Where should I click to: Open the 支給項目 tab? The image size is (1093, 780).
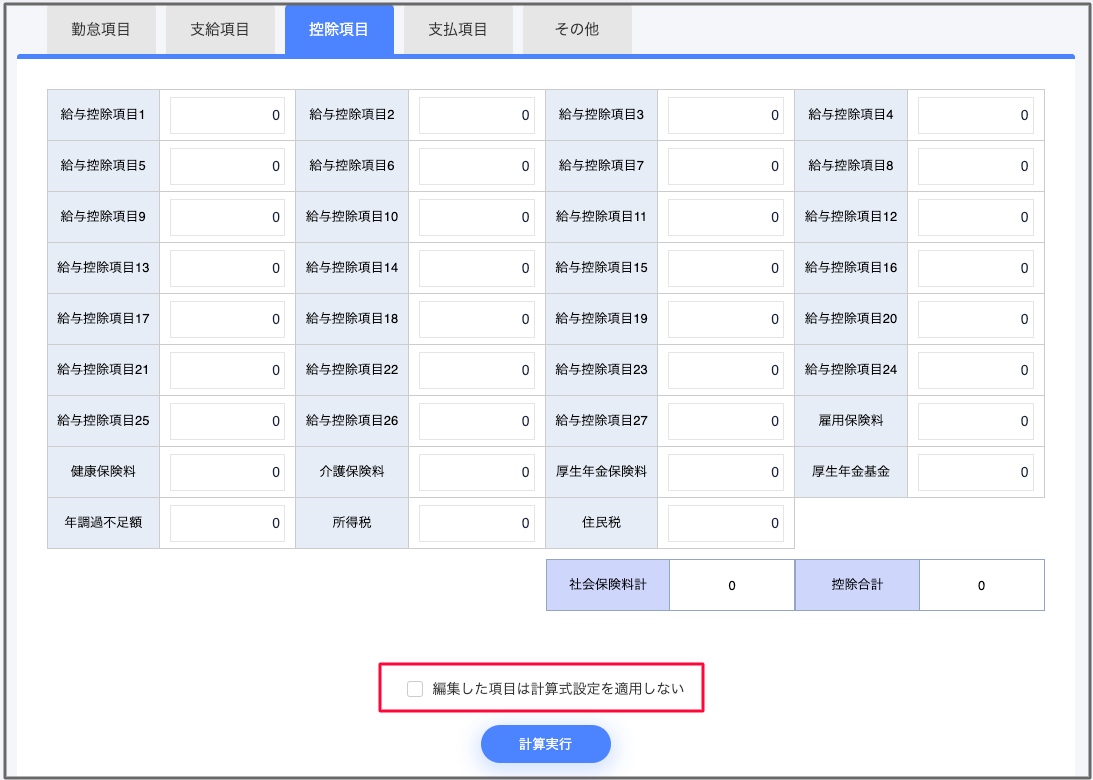tap(220, 29)
